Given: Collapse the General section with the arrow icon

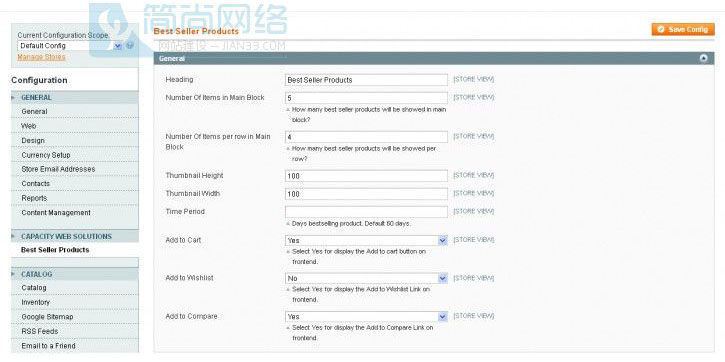Looking at the screenshot, I should coord(703,58).
